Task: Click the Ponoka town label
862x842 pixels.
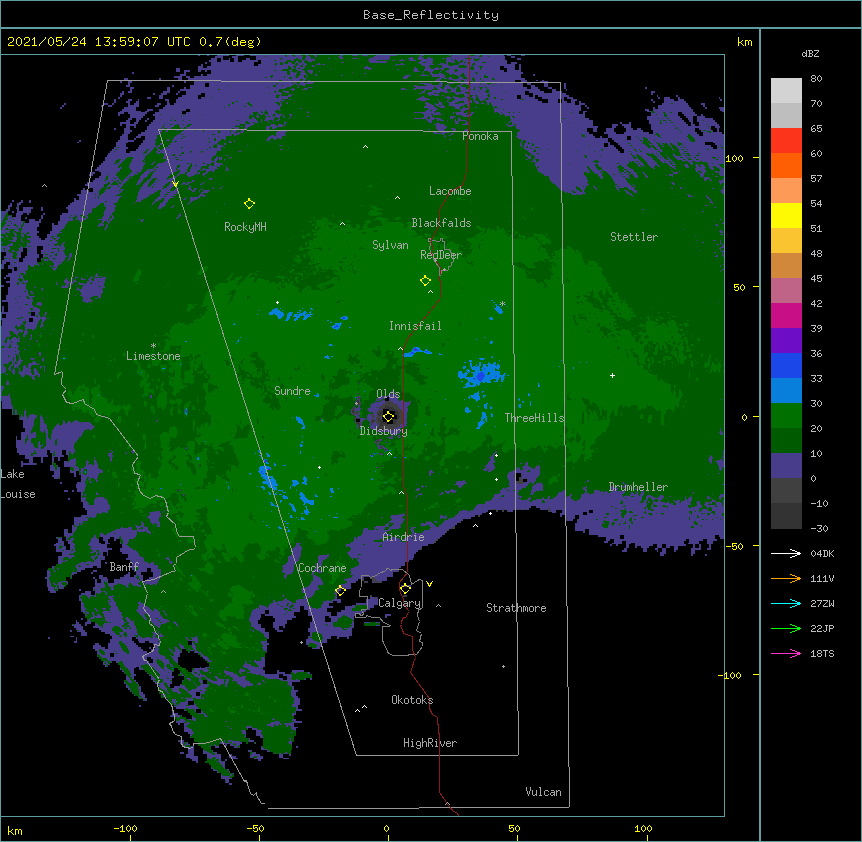Action: click(x=480, y=136)
